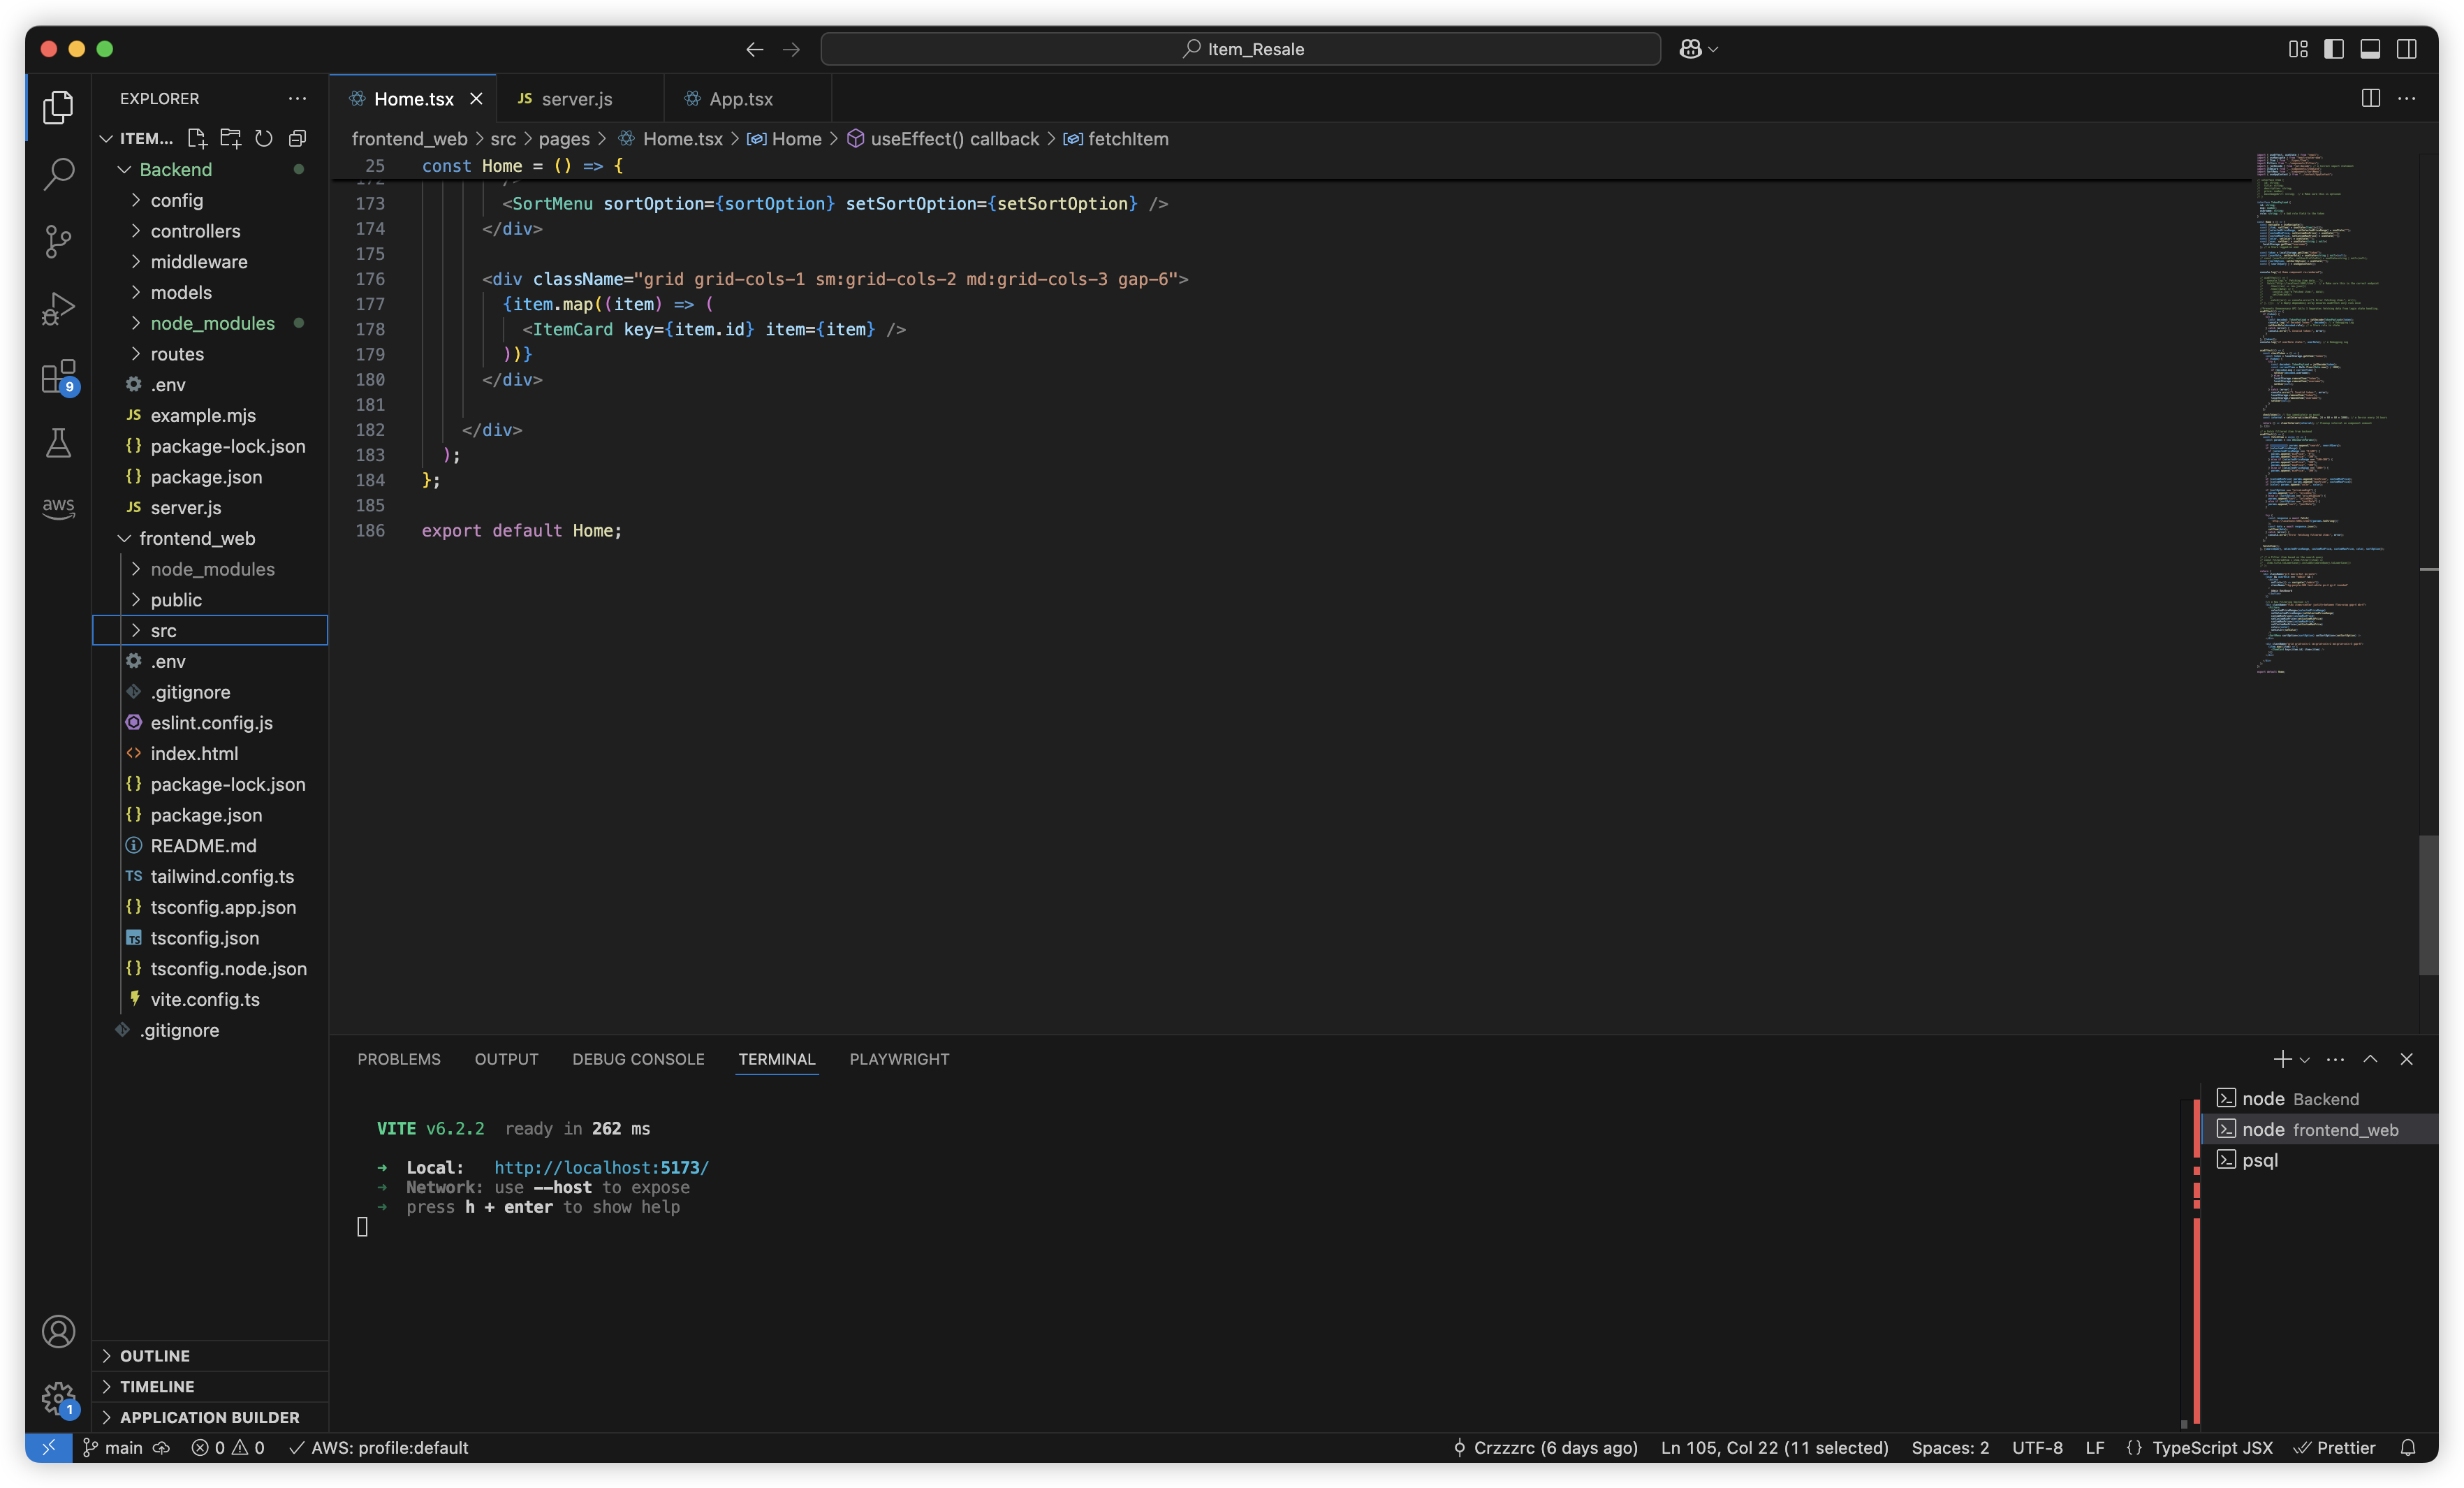Expand the routes folder
The width and height of the screenshot is (2464, 1488).
(210, 354)
